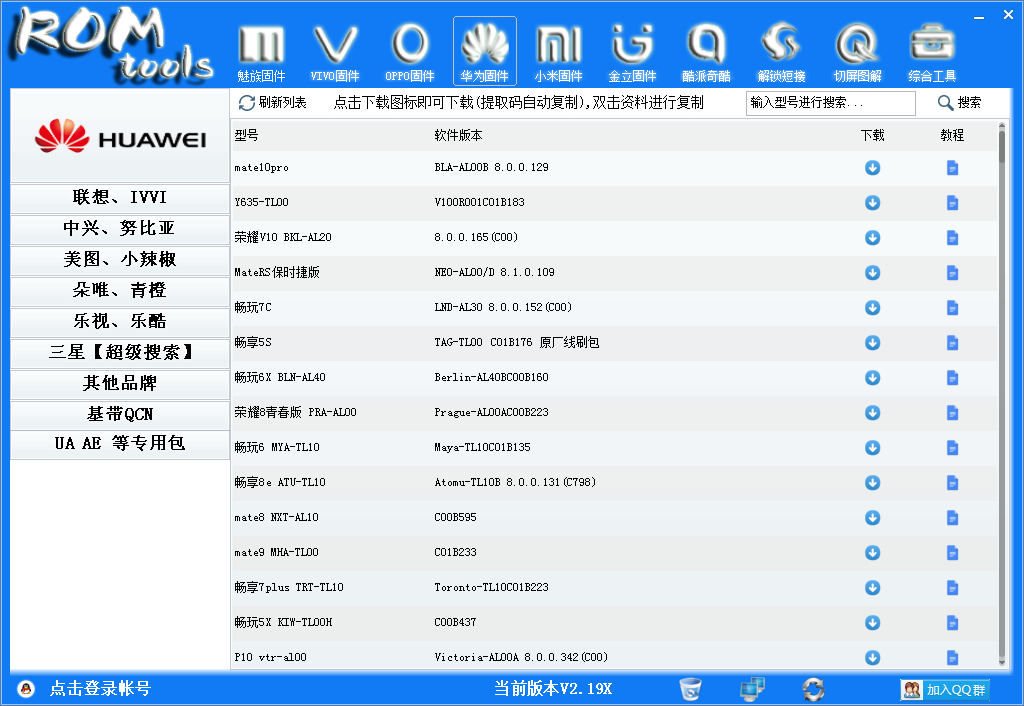This screenshot has width=1024, height=706.
Task: Open the 综合工具 toolbox tab
Action: 932,52
